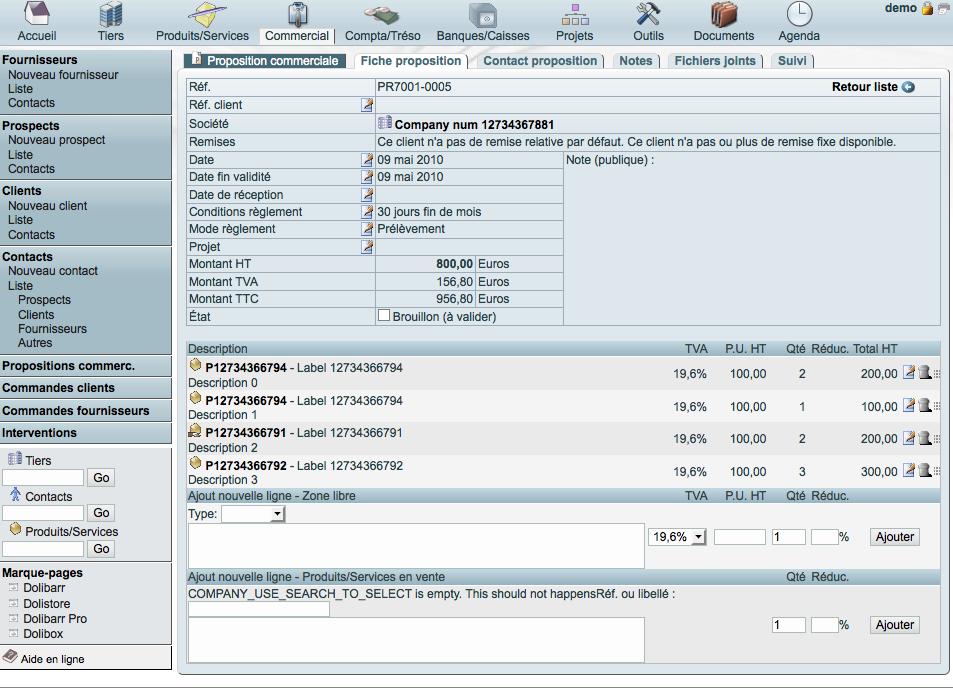
Task: Open the Documents module icon
Action: [x=723, y=15]
